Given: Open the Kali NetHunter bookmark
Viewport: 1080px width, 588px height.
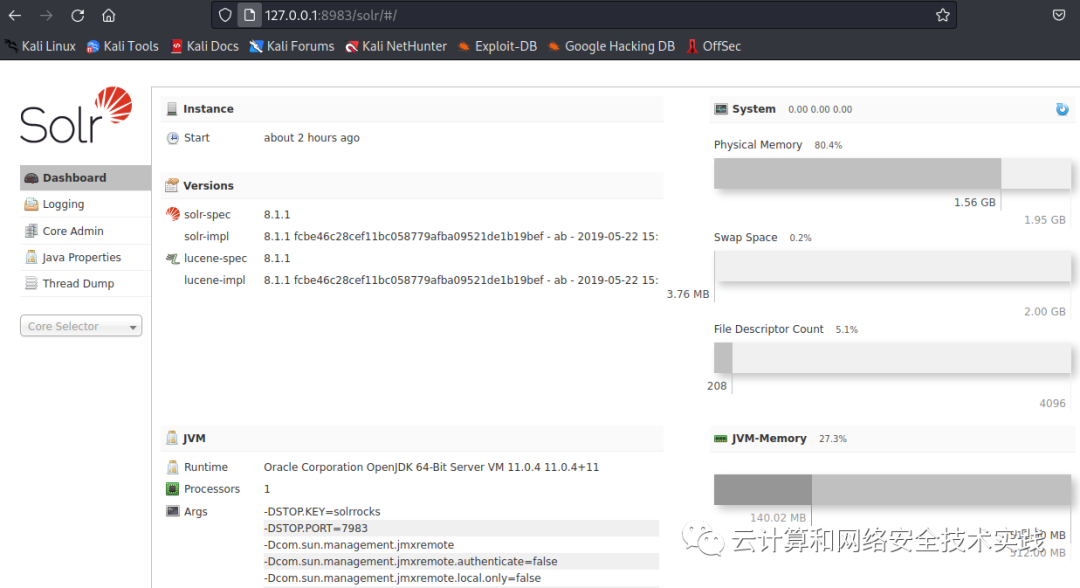Looking at the screenshot, I should click(396, 46).
